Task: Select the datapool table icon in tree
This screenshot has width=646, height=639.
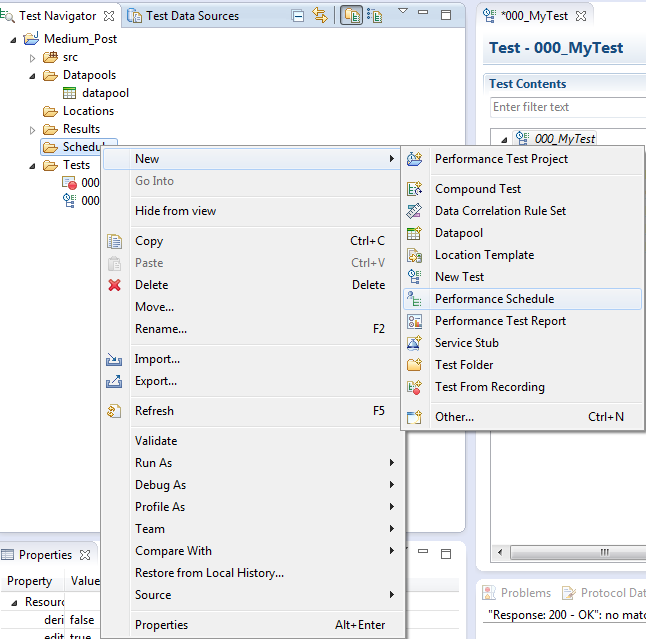Action: (69, 93)
